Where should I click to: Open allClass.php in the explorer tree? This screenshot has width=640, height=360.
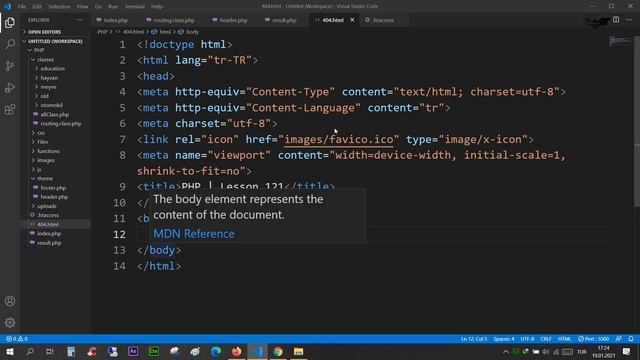tap(56, 115)
